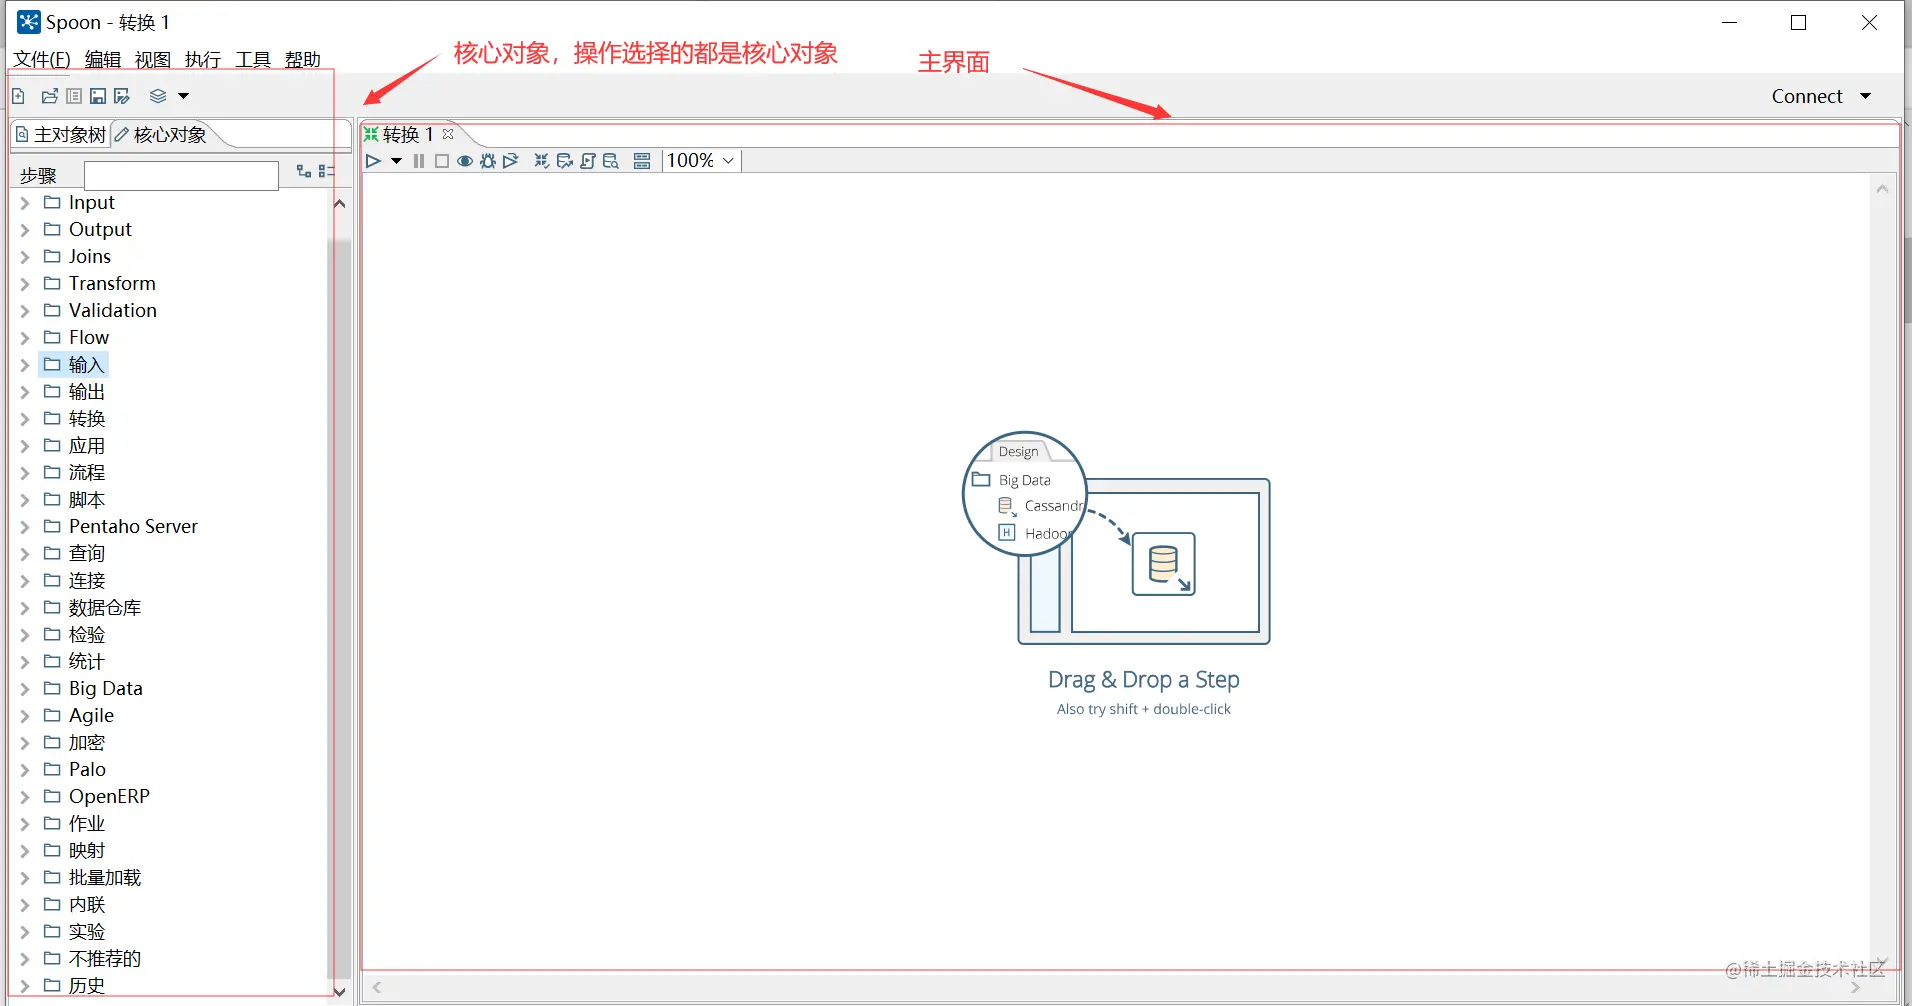Open the 编辑 menu
The image size is (1912, 1006).
point(103,60)
